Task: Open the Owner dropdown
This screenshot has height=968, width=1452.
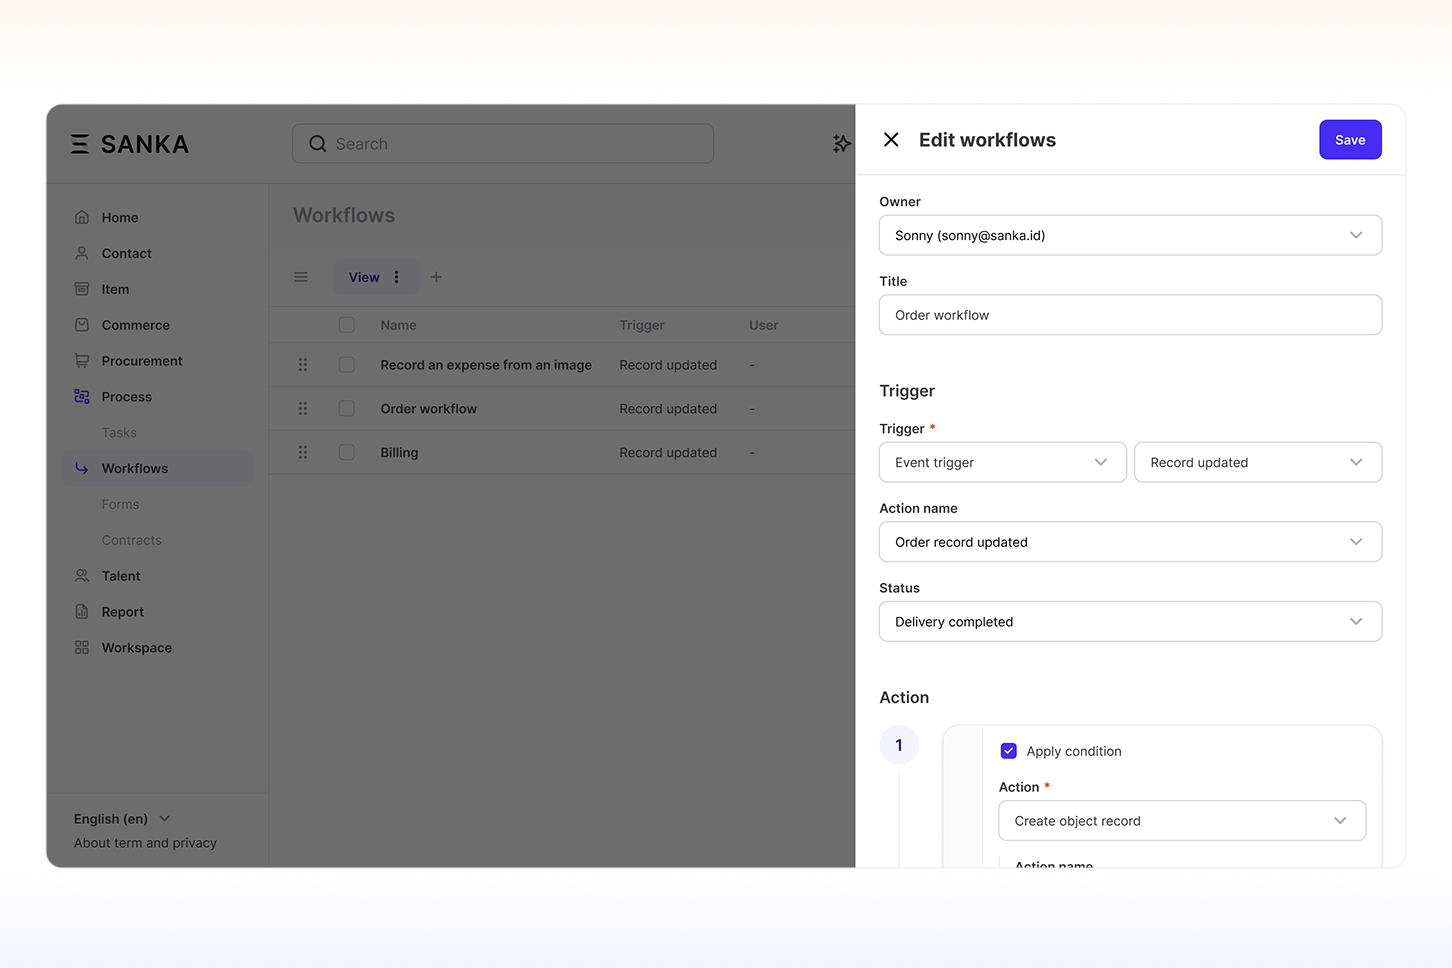Action: 1130,236
